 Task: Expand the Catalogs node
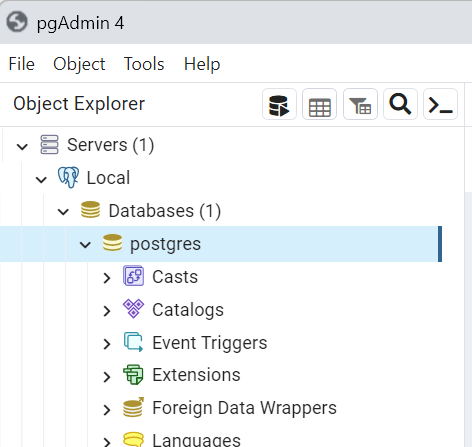click(107, 311)
